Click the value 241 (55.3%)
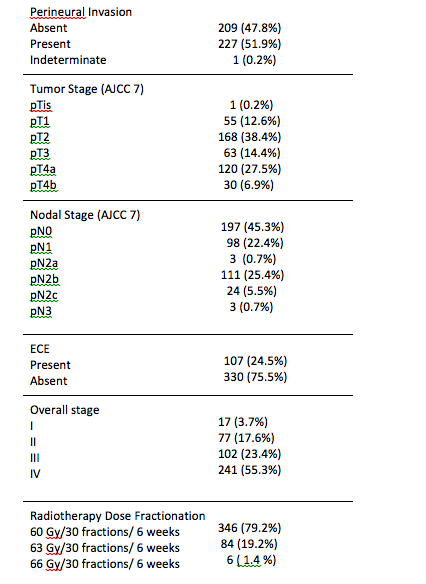Image resolution: width=426 pixels, height=584 pixels. click(x=249, y=470)
